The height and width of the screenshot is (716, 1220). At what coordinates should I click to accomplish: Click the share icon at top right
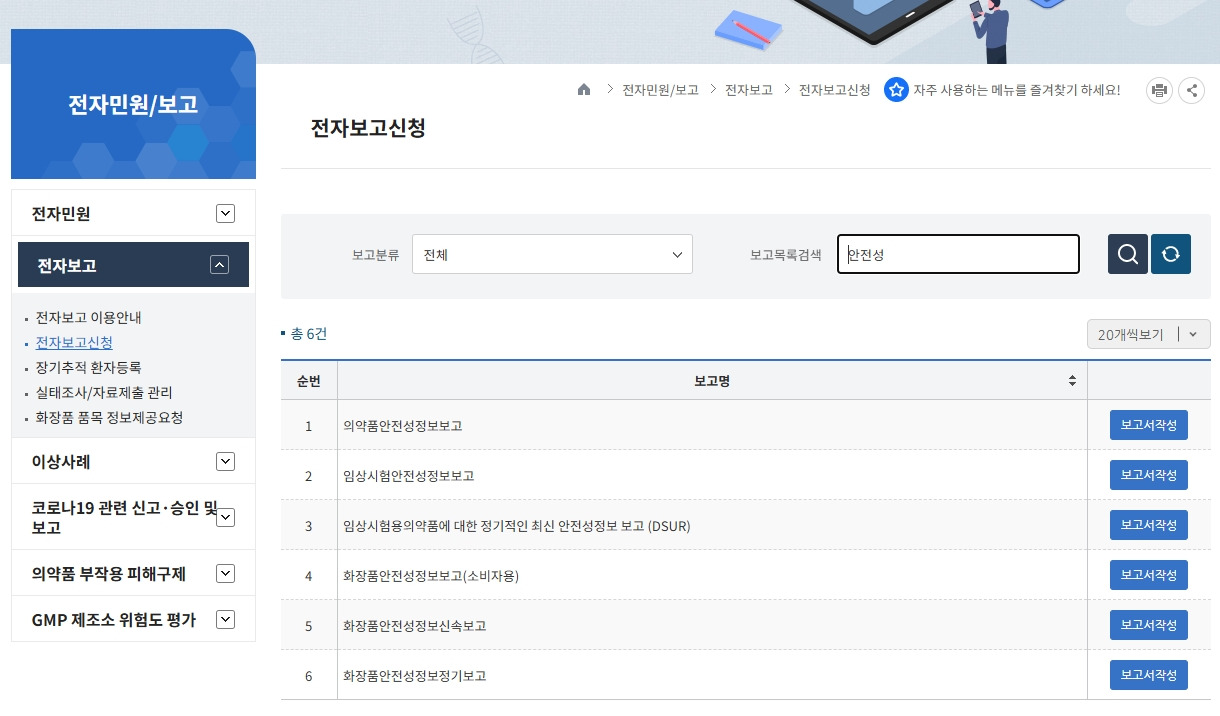(x=1191, y=89)
